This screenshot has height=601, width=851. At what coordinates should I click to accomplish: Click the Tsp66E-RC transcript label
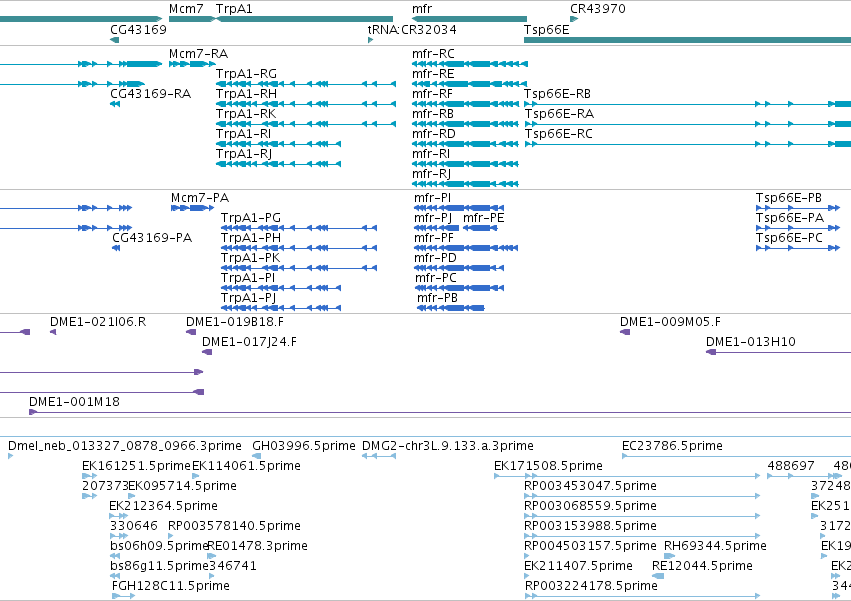click(x=558, y=134)
